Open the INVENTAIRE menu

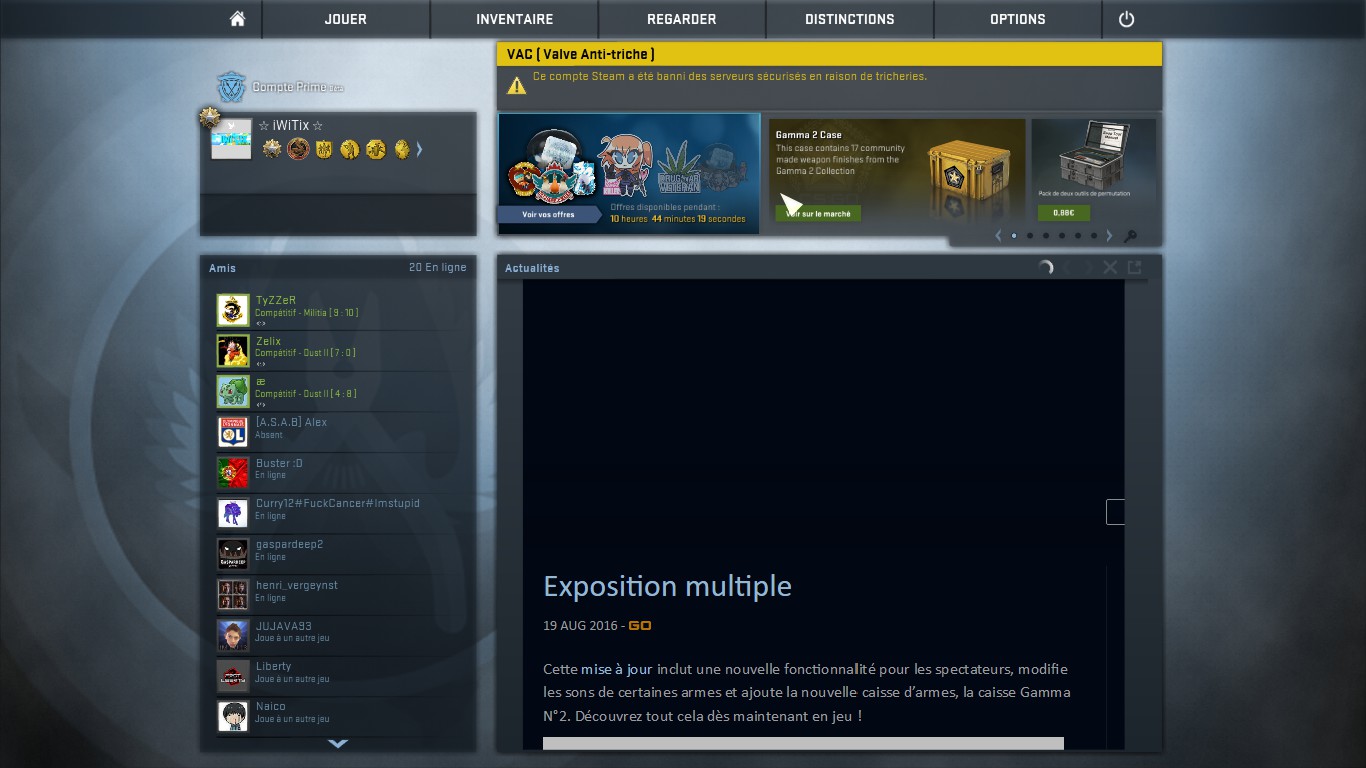click(514, 19)
